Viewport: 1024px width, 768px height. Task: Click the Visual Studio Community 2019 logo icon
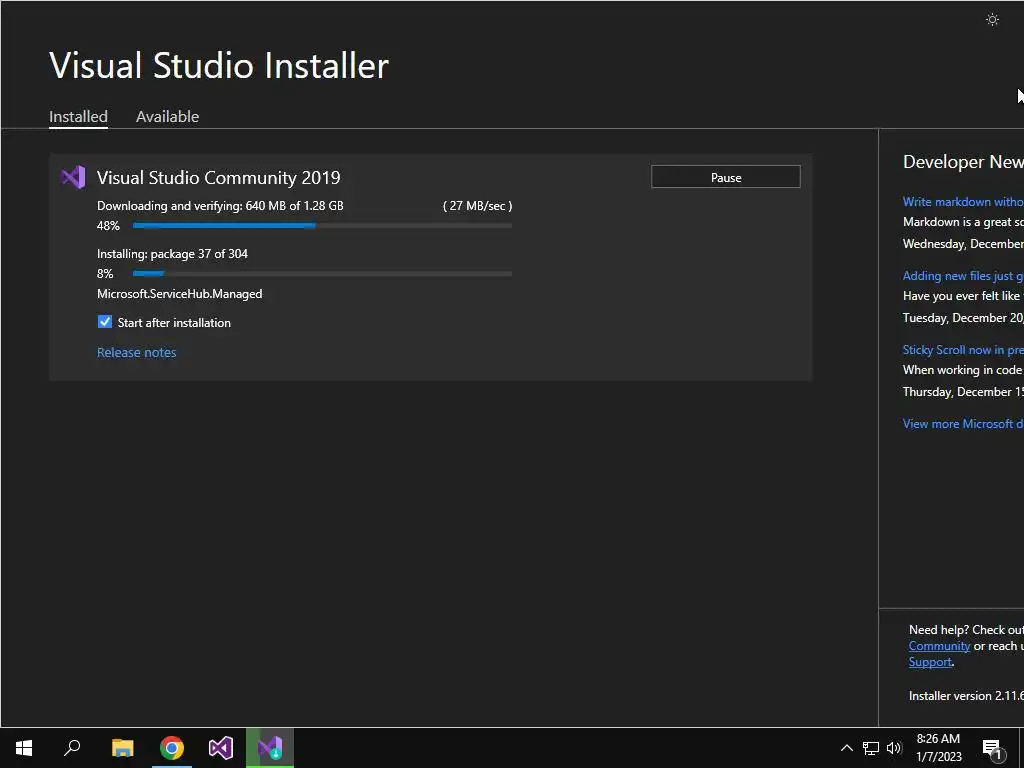point(73,177)
